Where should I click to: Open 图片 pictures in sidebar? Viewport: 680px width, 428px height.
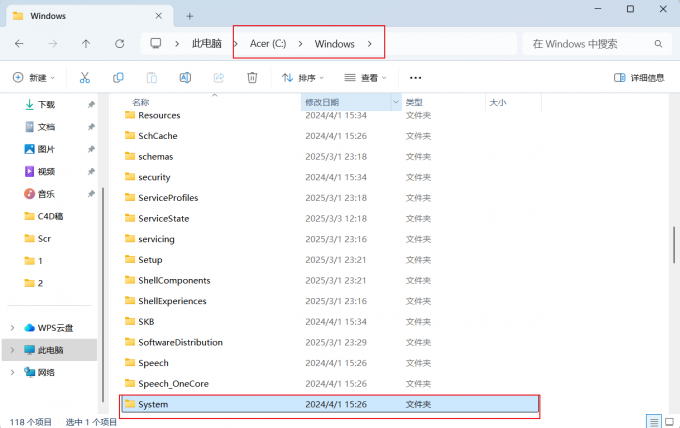[x=46, y=149]
